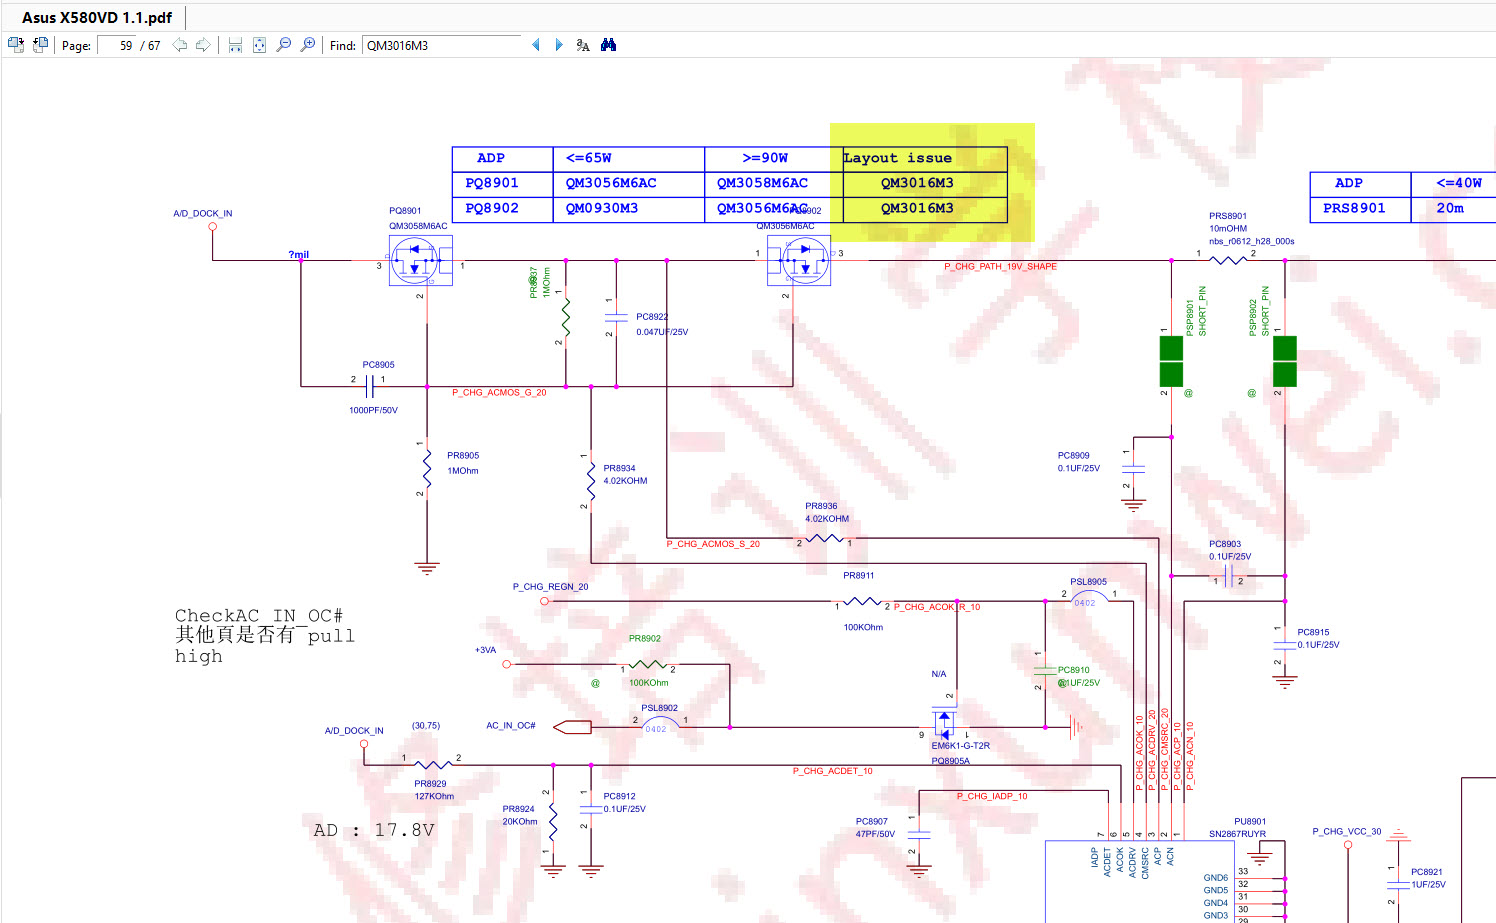The width and height of the screenshot is (1496, 923).
Task: Click the Find text box containing QM3016M3
Action: tap(440, 46)
